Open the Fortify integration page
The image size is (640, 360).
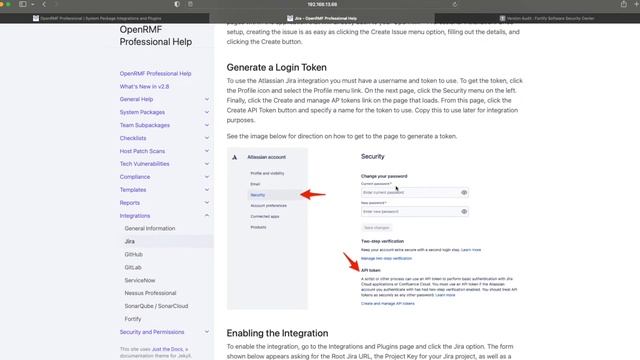point(133,319)
